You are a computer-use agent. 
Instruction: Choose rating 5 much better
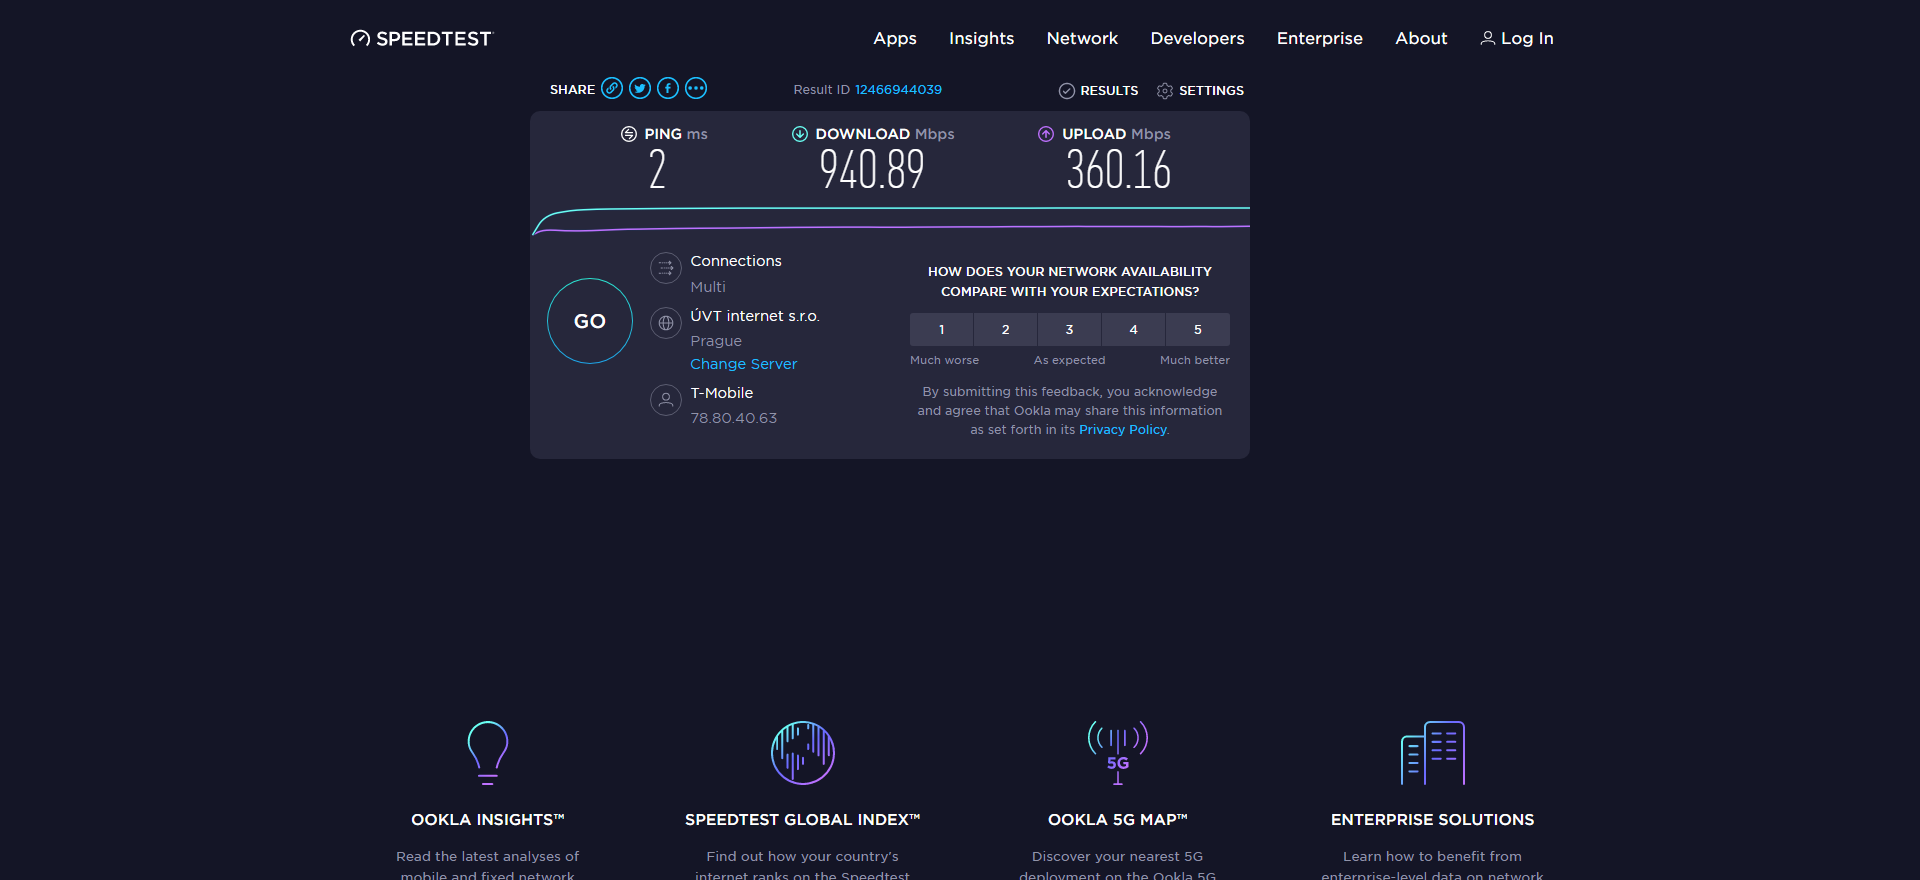point(1197,330)
